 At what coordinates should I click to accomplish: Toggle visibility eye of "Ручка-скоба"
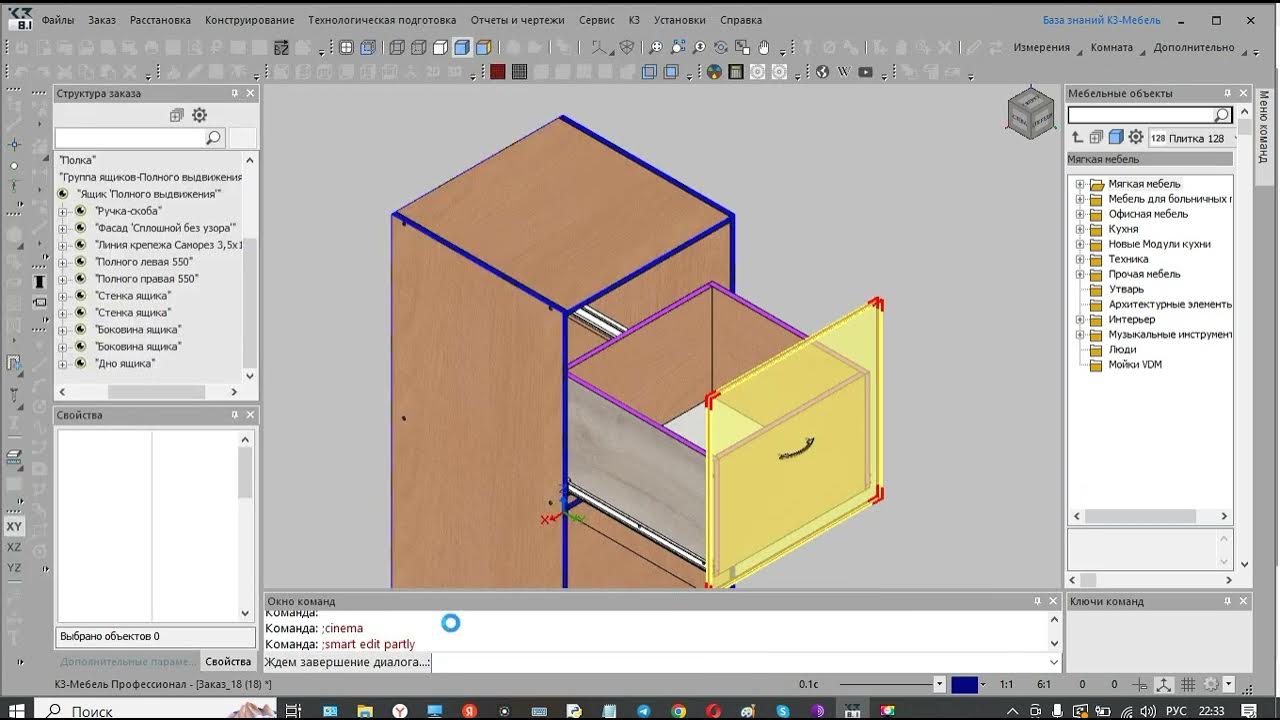[x=81, y=211]
